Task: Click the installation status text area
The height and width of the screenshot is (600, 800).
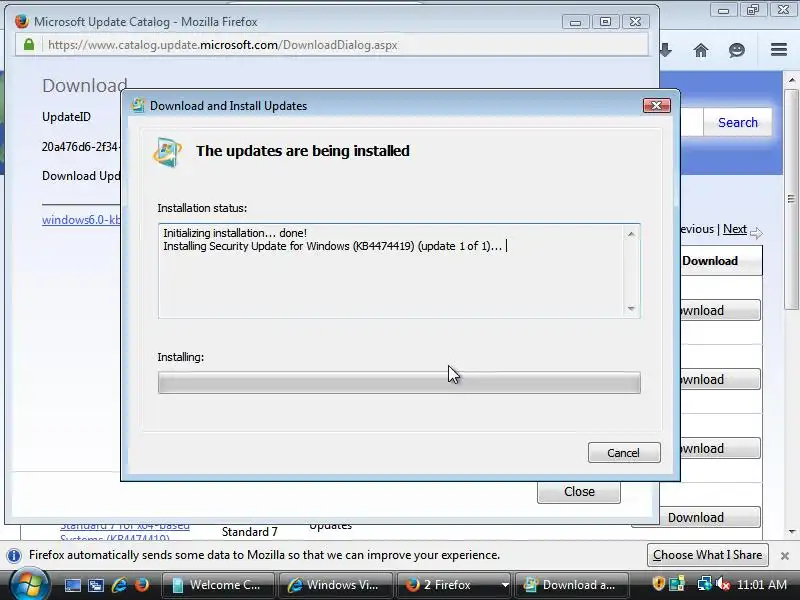Action: click(x=399, y=271)
